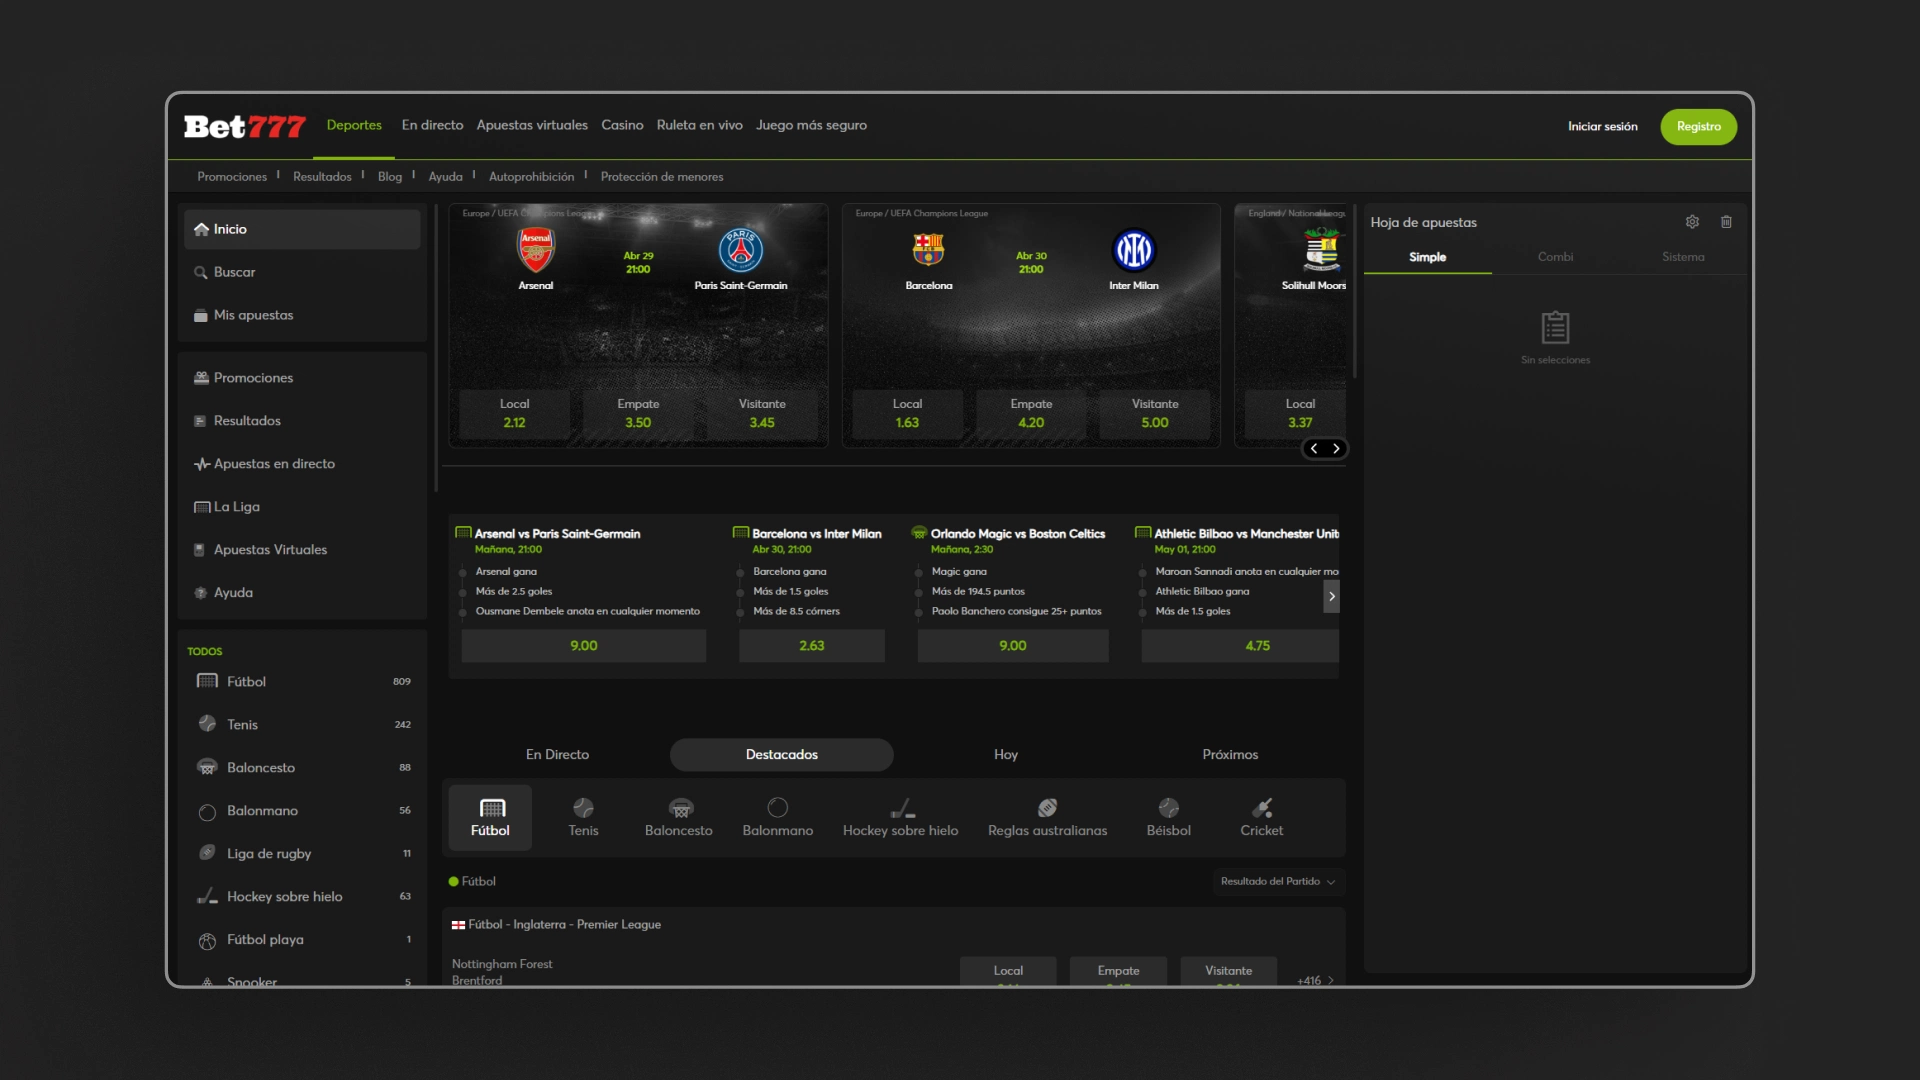Expand +416 more markets for Nottingham Forest
This screenshot has height=1080, width=1920.
tap(1315, 981)
